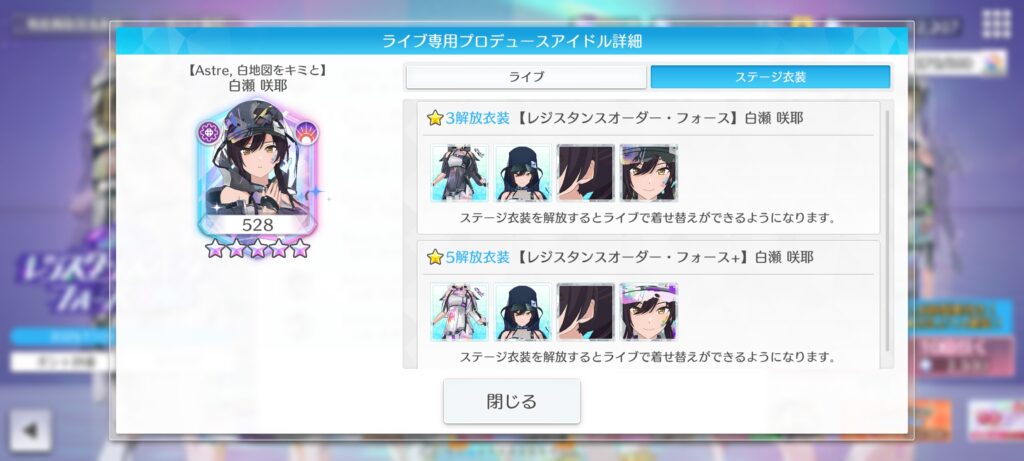Select the 3解放衣装 cap headwear icon
1024x461 pixels.
(522, 173)
